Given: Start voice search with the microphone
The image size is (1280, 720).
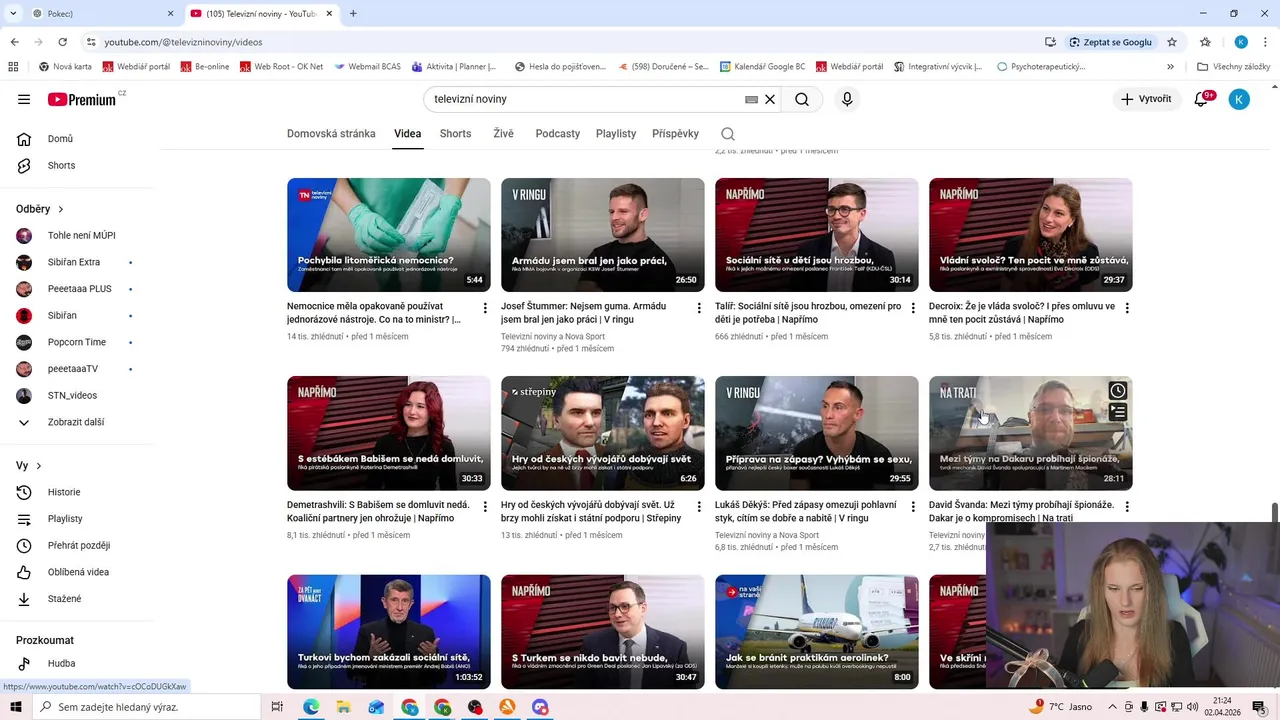Looking at the screenshot, I should coord(847,99).
